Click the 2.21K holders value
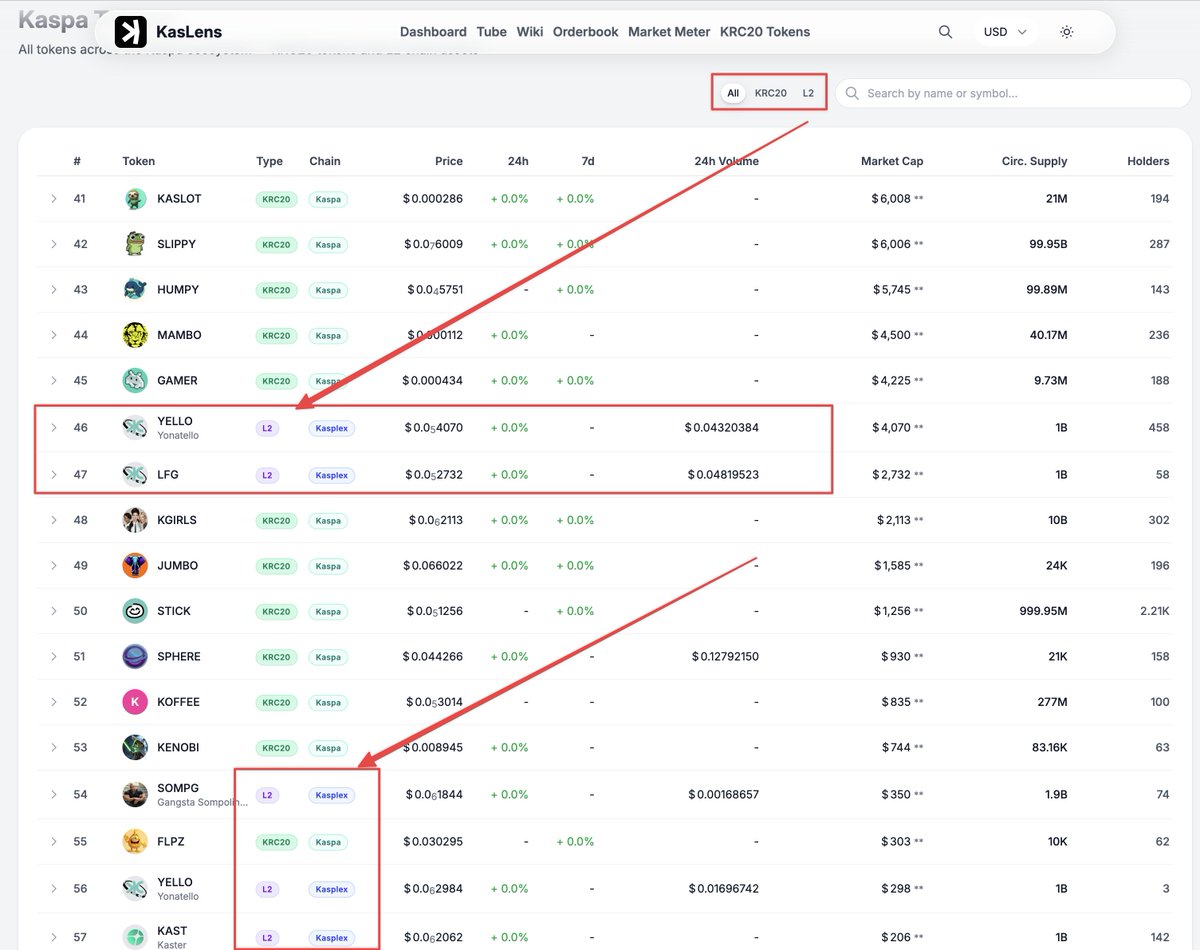 pos(1155,611)
